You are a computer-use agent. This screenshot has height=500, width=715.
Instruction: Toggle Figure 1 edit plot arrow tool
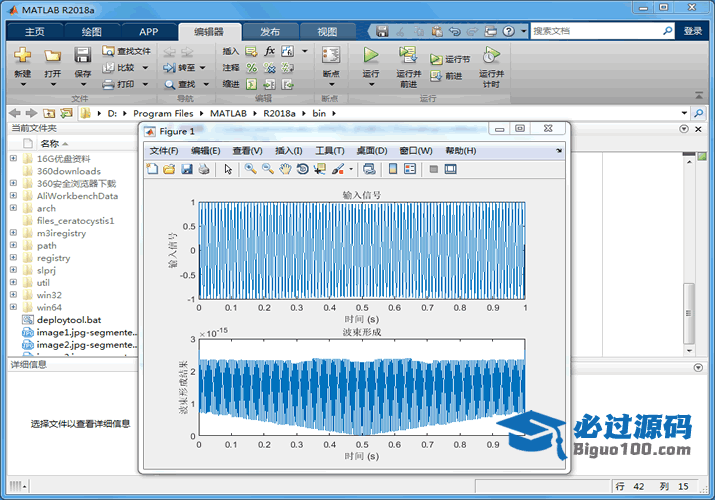(x=228, y=169)
